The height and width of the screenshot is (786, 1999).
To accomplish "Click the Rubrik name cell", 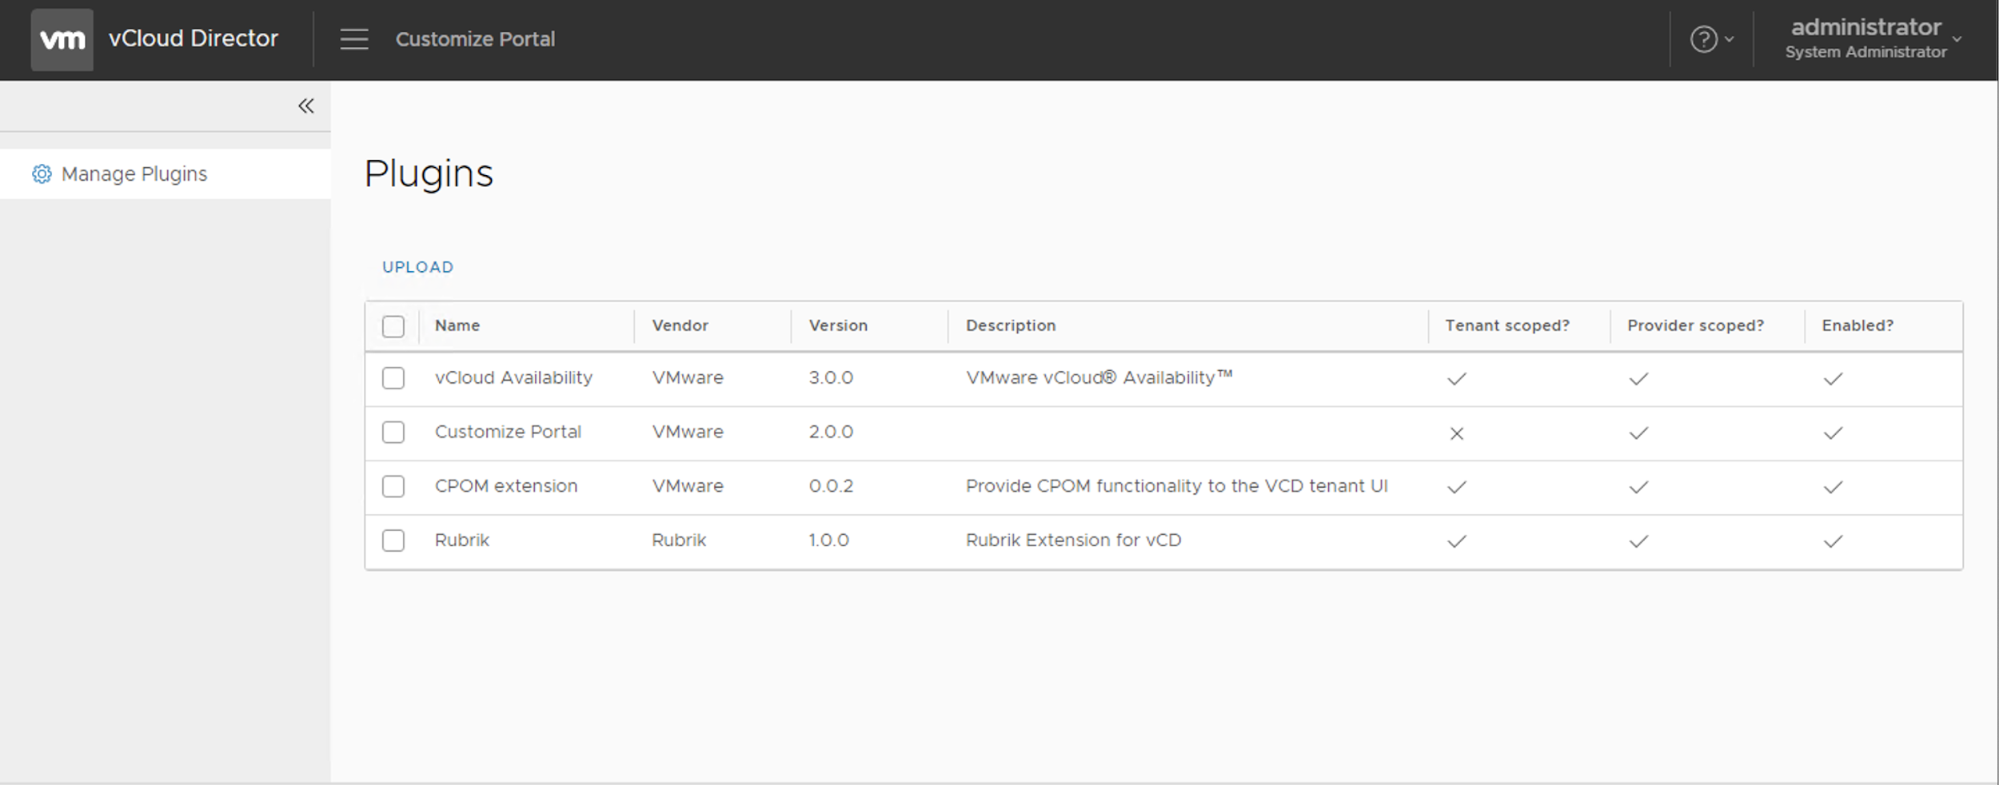I will click(x=462, y=540).
